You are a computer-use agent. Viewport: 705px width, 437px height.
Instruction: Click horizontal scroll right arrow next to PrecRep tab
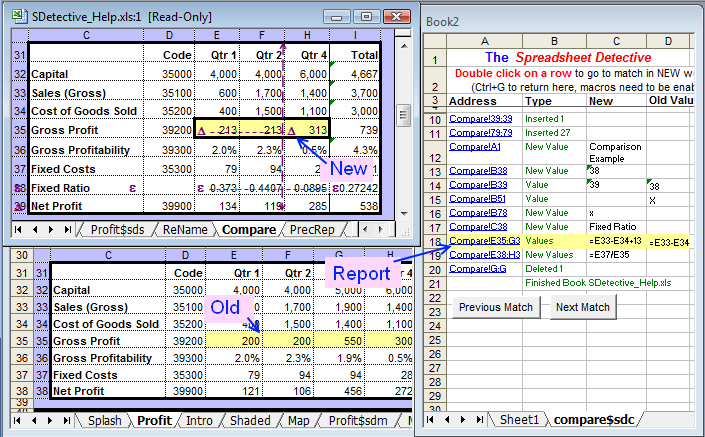(x=381, y=230)
